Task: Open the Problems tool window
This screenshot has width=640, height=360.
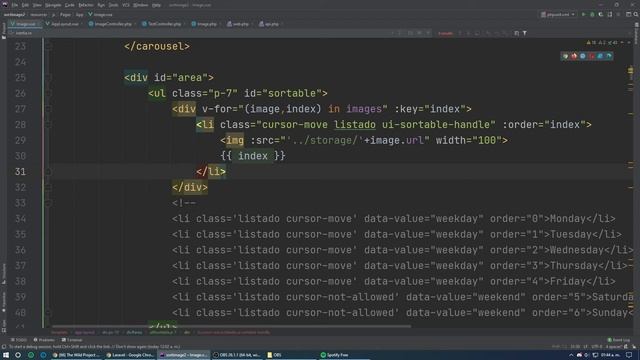Action: click(44, 340)
